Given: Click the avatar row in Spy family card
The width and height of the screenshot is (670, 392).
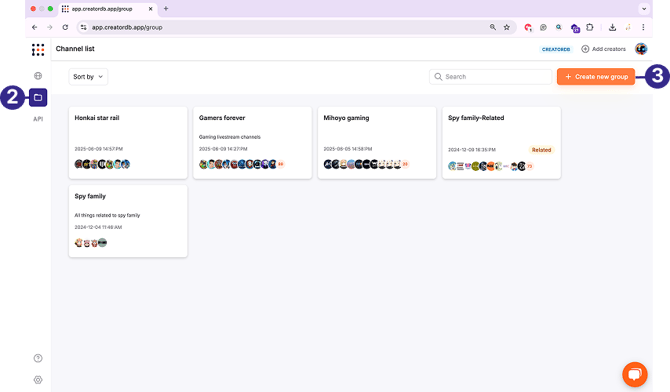Looking at the screenshot, I should click(91, 243).
